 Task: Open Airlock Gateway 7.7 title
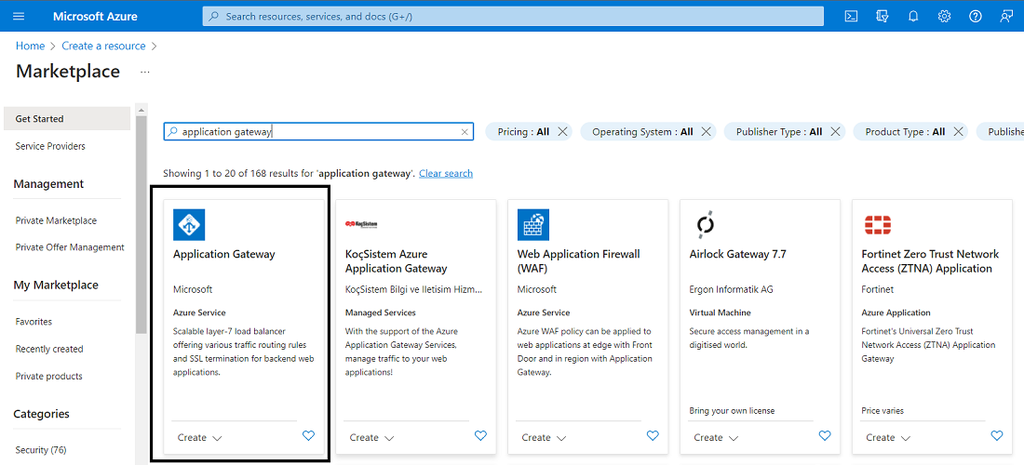[737, 255]
